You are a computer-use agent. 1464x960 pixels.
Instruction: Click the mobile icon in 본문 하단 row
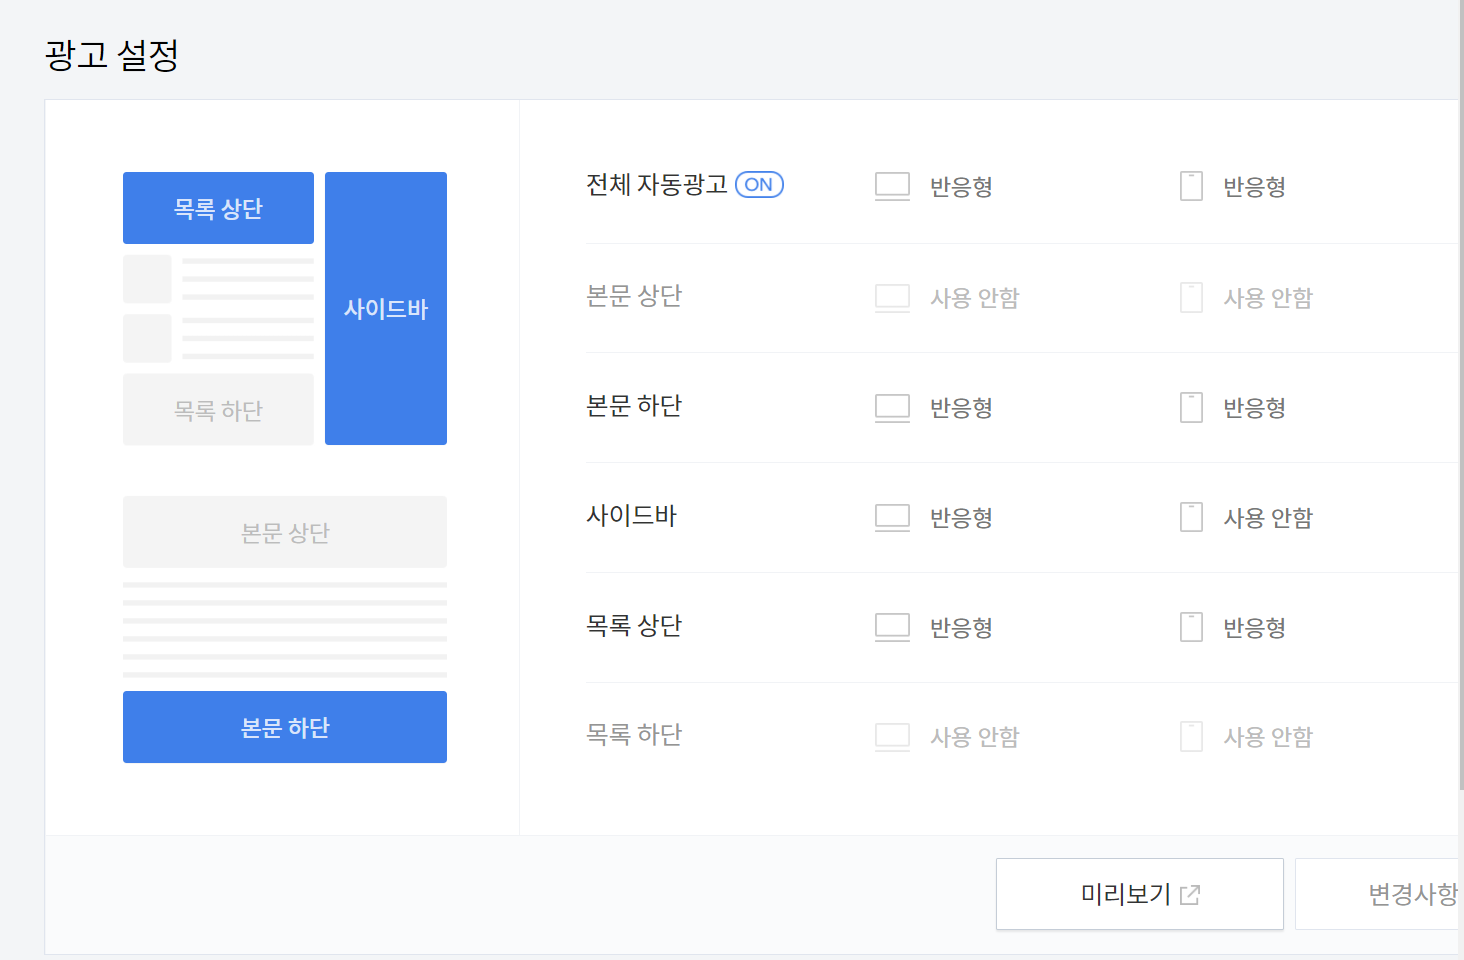pos(1191,407)
